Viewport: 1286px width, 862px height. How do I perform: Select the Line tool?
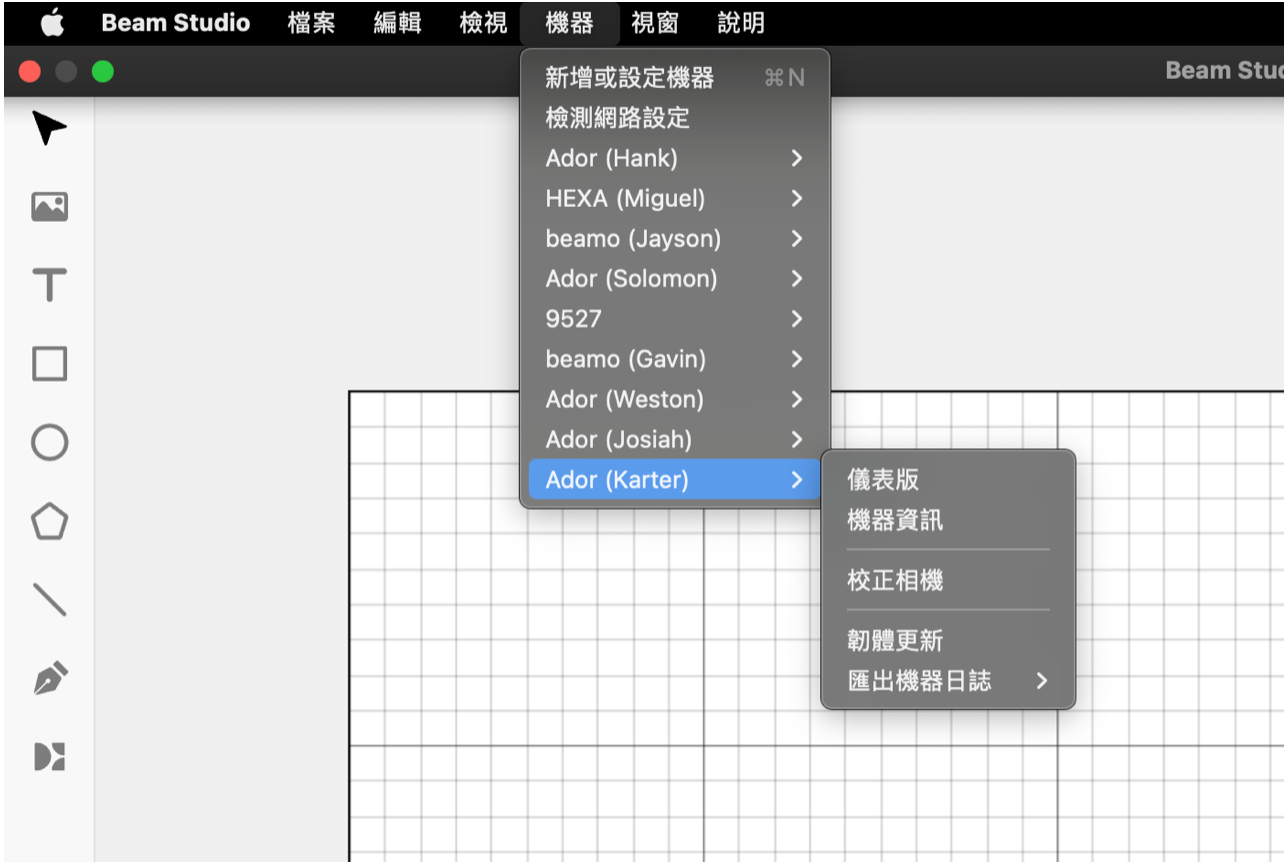point(49,599)
